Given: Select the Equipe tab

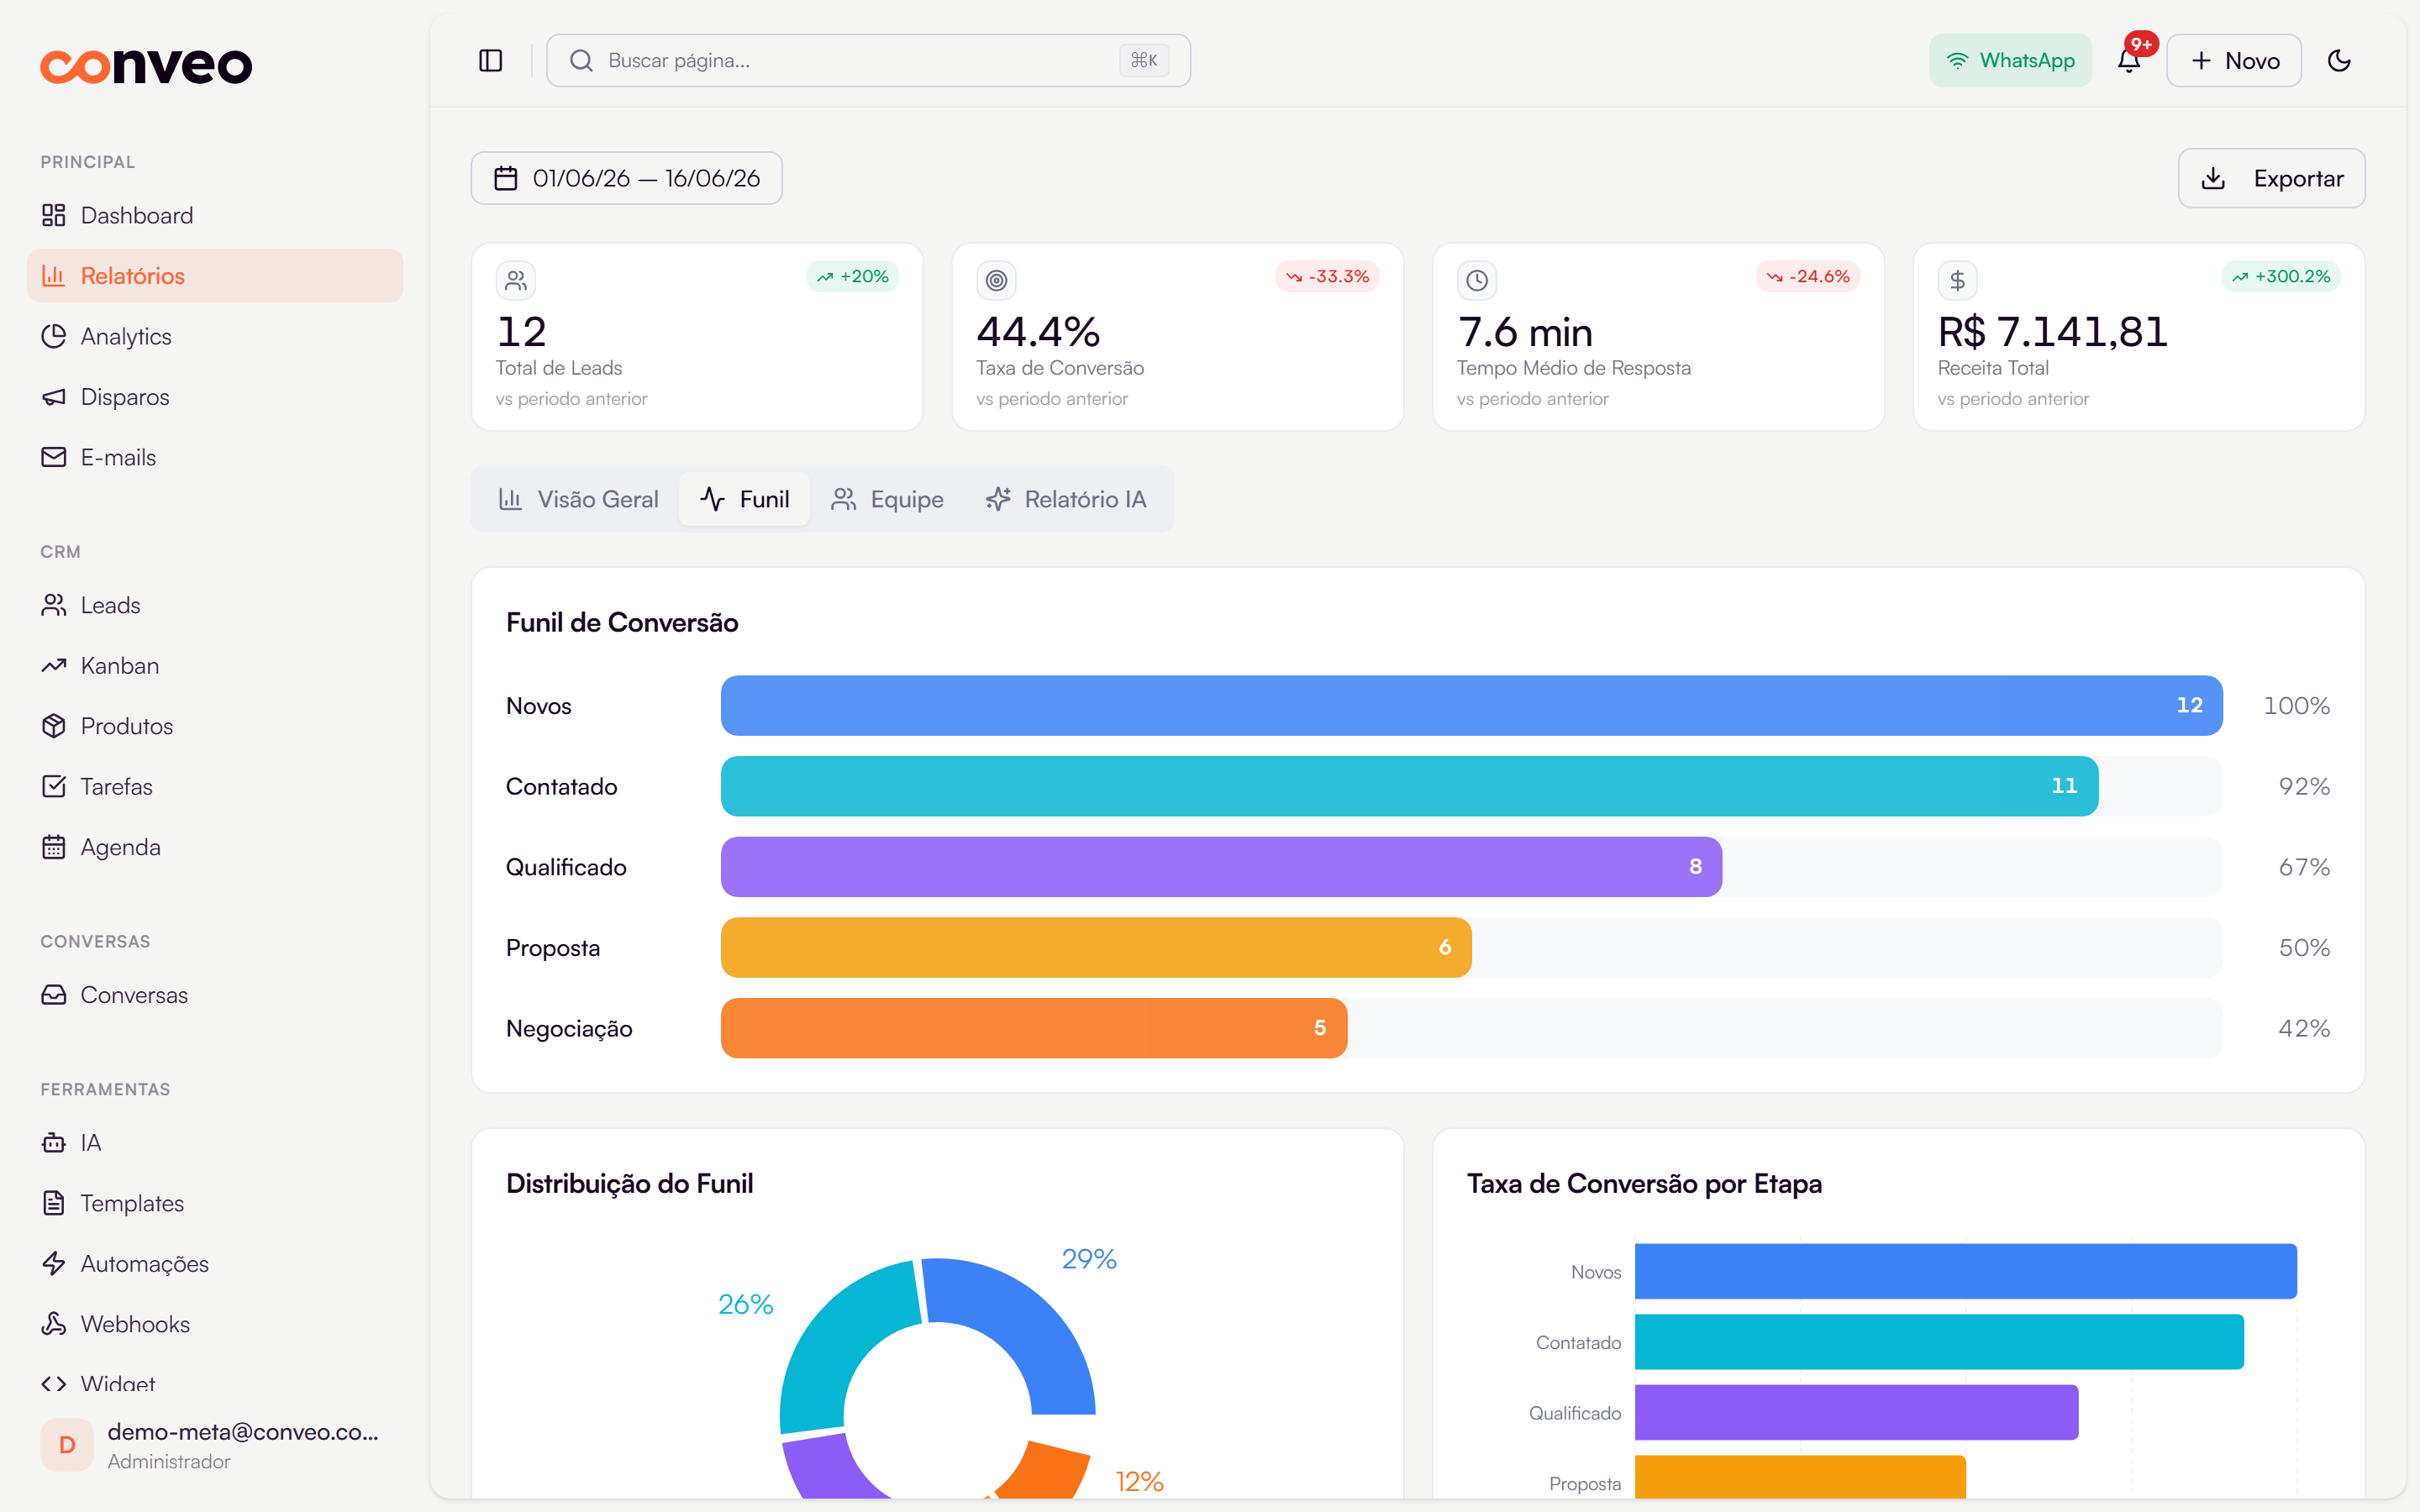Looking at the screenshot, I should click(887, 499).
